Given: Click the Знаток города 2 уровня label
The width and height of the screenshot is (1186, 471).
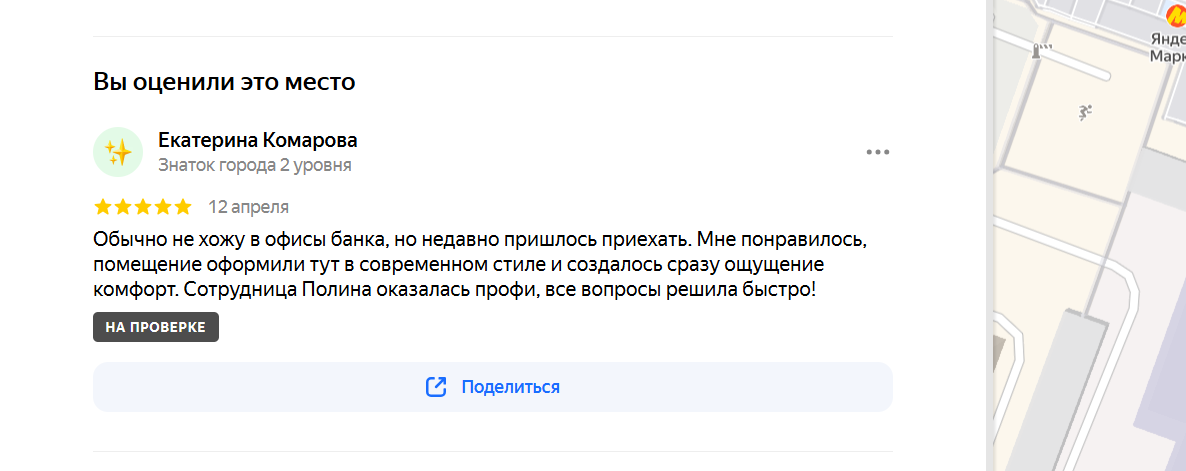Looking at the screenshot, I should pyautogui.click(x=255, y=165).
